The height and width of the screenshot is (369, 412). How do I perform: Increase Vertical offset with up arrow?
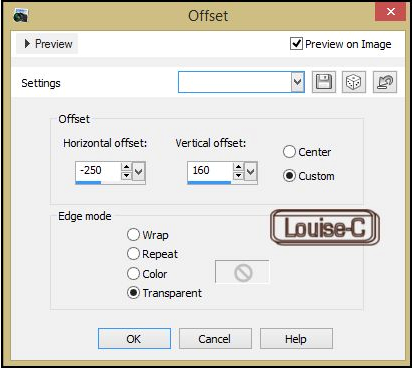tap(238, 167)
